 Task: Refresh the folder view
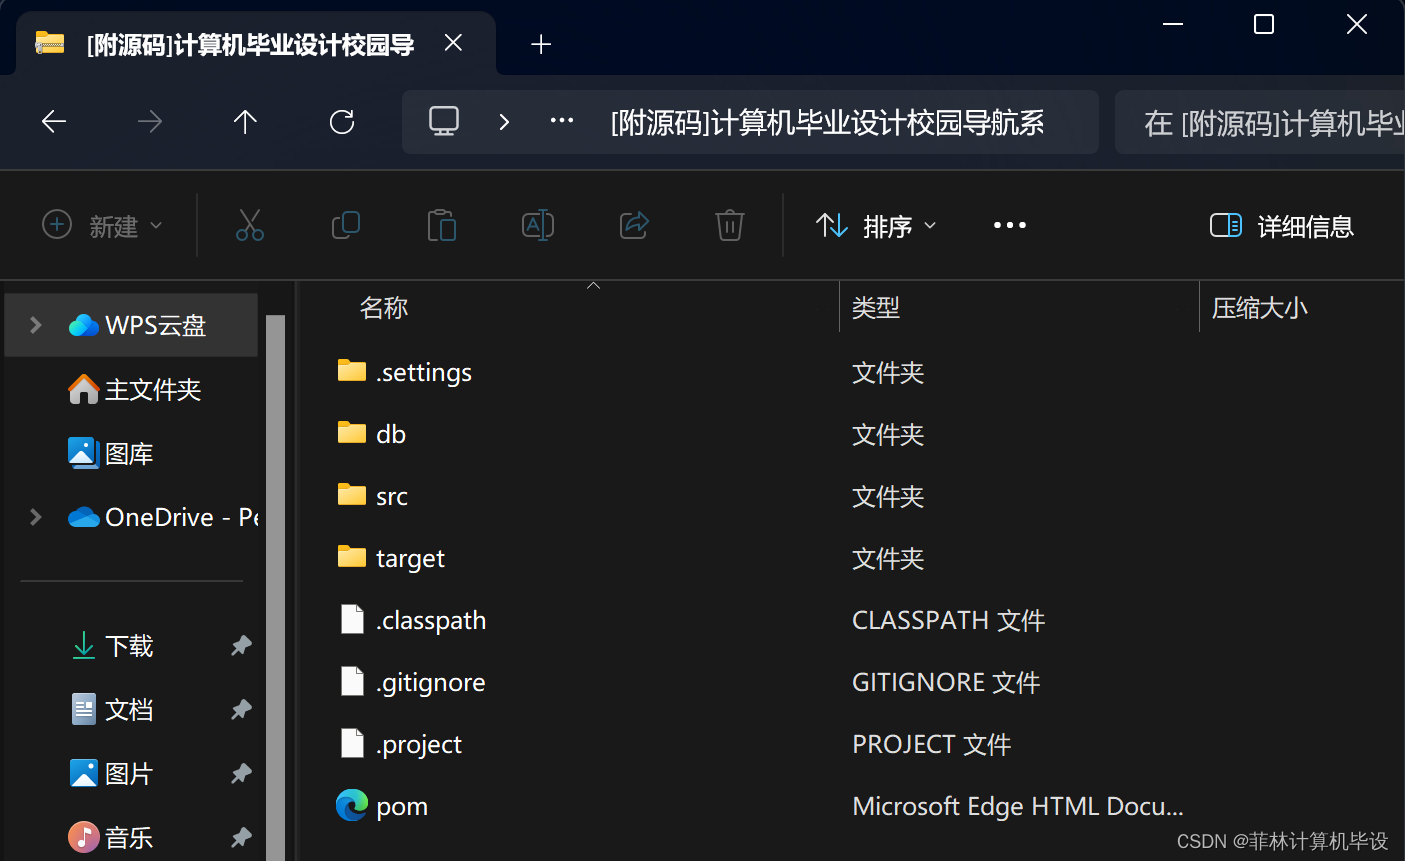[x=342, y=121]
